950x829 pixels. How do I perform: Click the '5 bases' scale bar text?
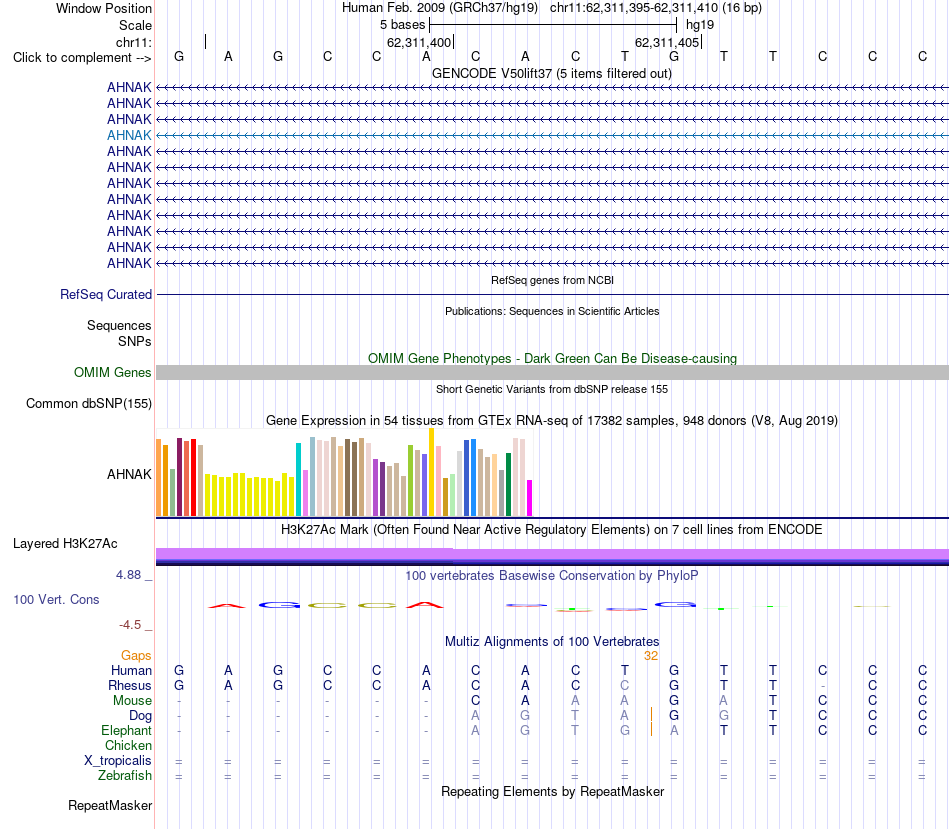pyautogui.click(x=402, y=25)
